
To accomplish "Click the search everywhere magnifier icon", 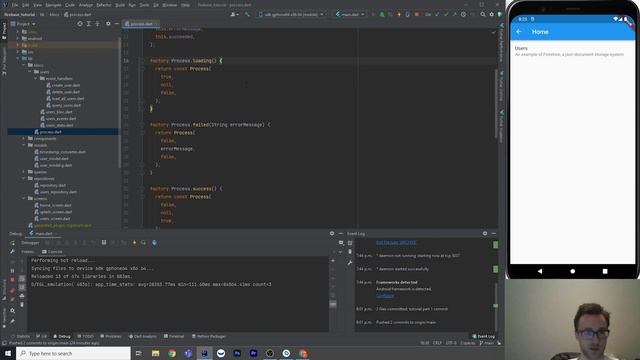I will [483, 14].
